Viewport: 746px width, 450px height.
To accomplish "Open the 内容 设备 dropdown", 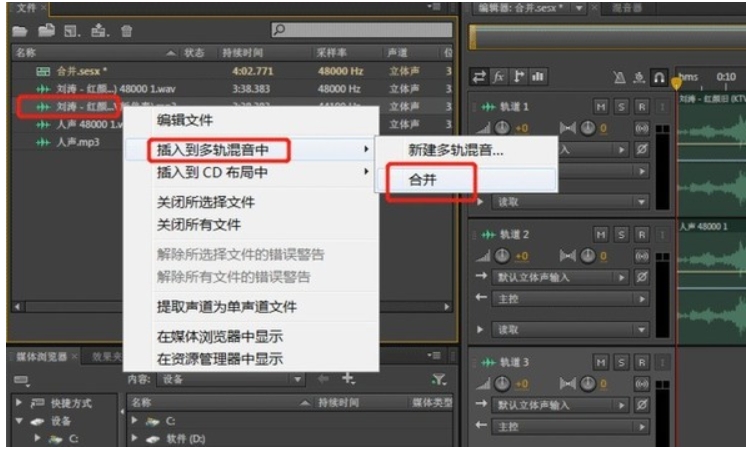I will pos(230,379).
